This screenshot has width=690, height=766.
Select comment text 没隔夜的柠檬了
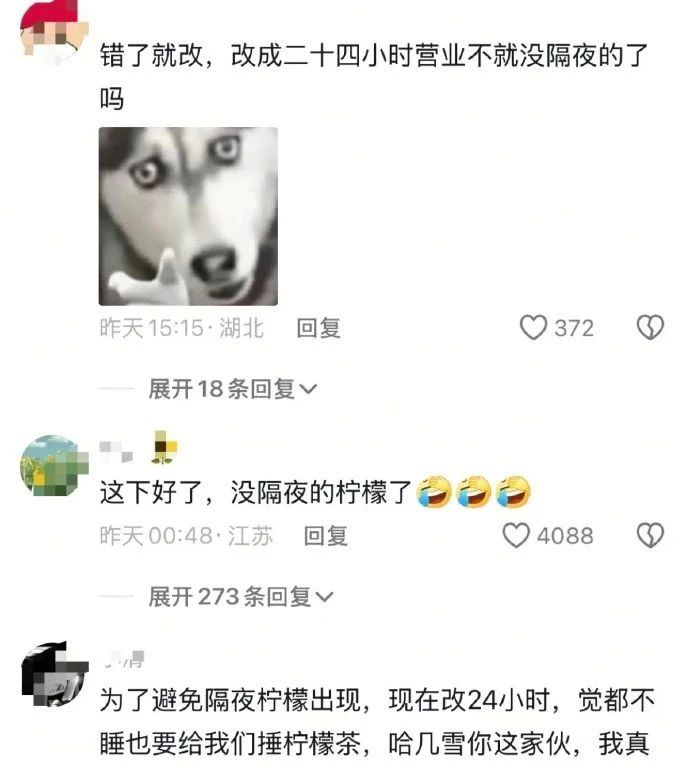[322, 492]
